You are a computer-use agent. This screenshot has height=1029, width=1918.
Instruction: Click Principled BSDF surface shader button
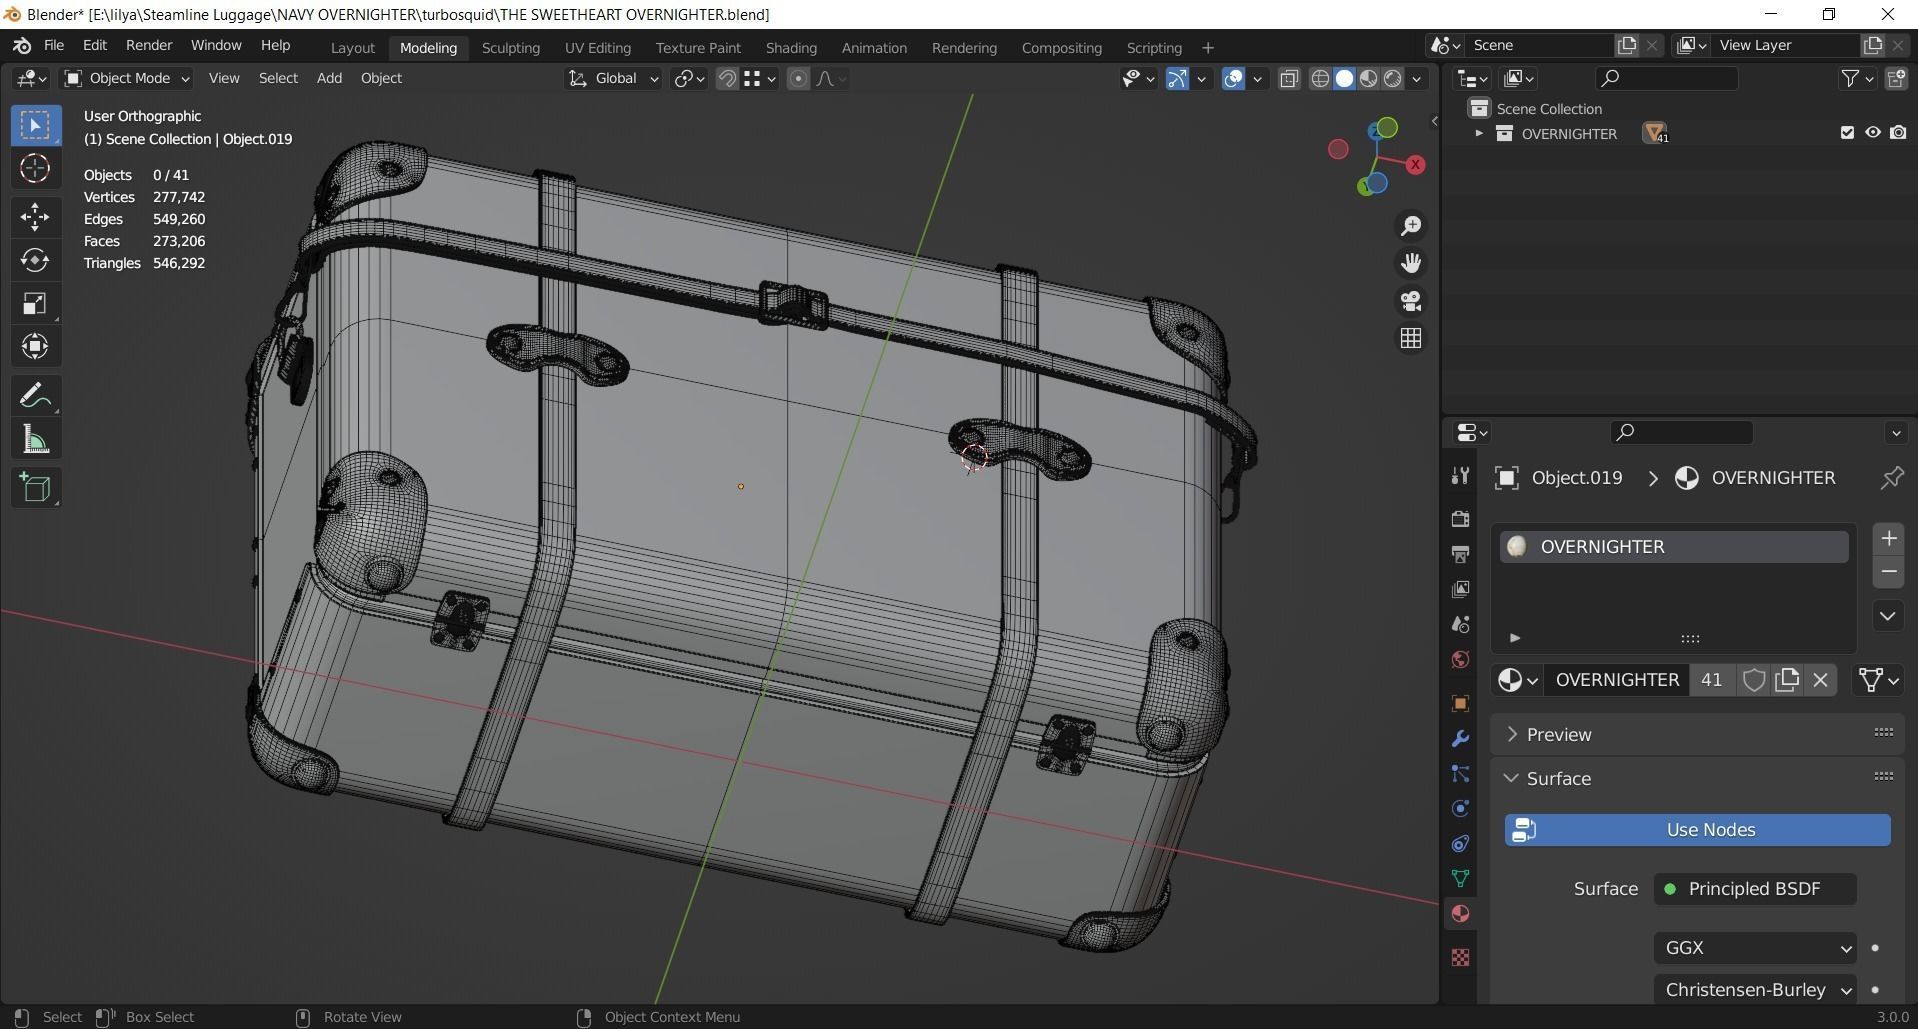click(1755, 889)
